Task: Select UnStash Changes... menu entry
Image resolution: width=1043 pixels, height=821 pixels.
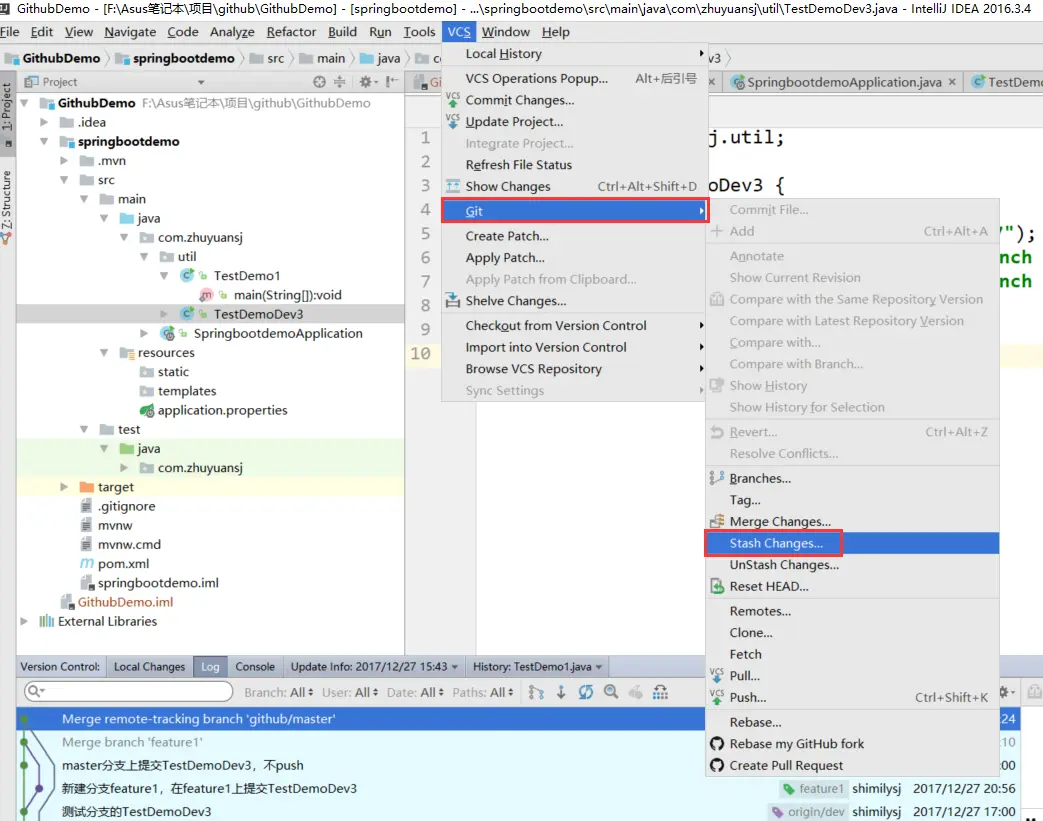Action: (x=852, y=565)
